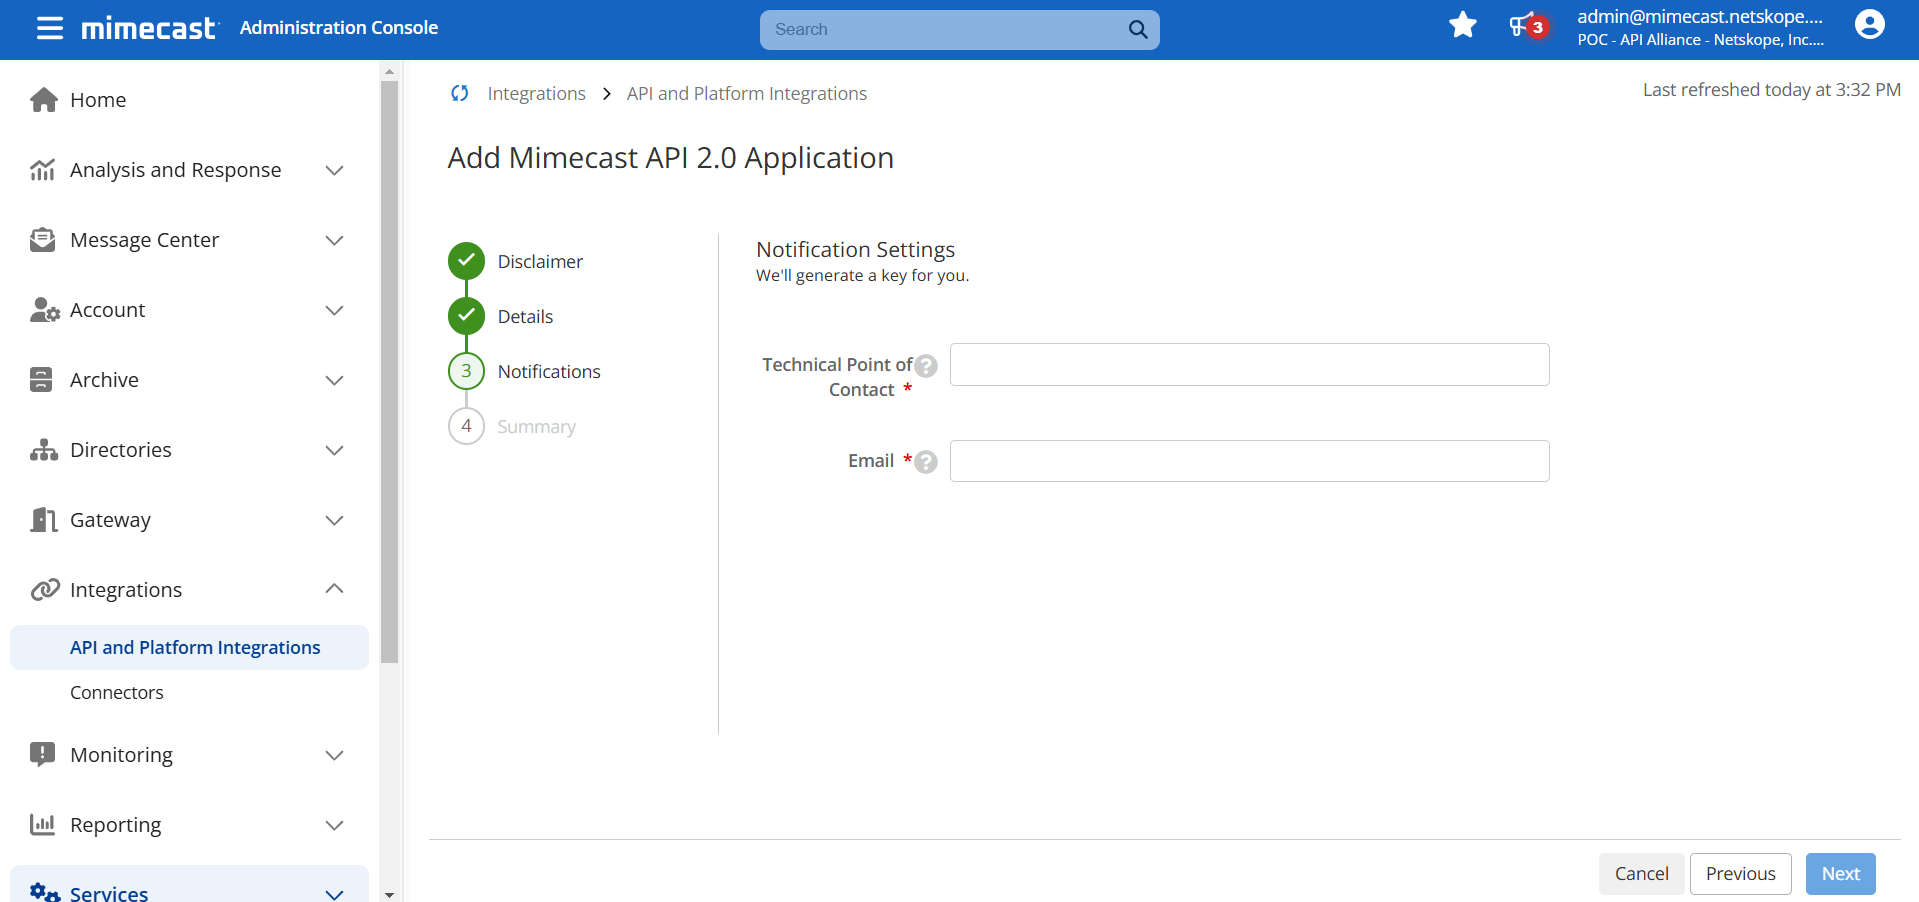Viewport: 1919px width, 902px height.
Task: Click the Reporting bar chart icon
Action: pyautogui.click(x=43, y=824)
